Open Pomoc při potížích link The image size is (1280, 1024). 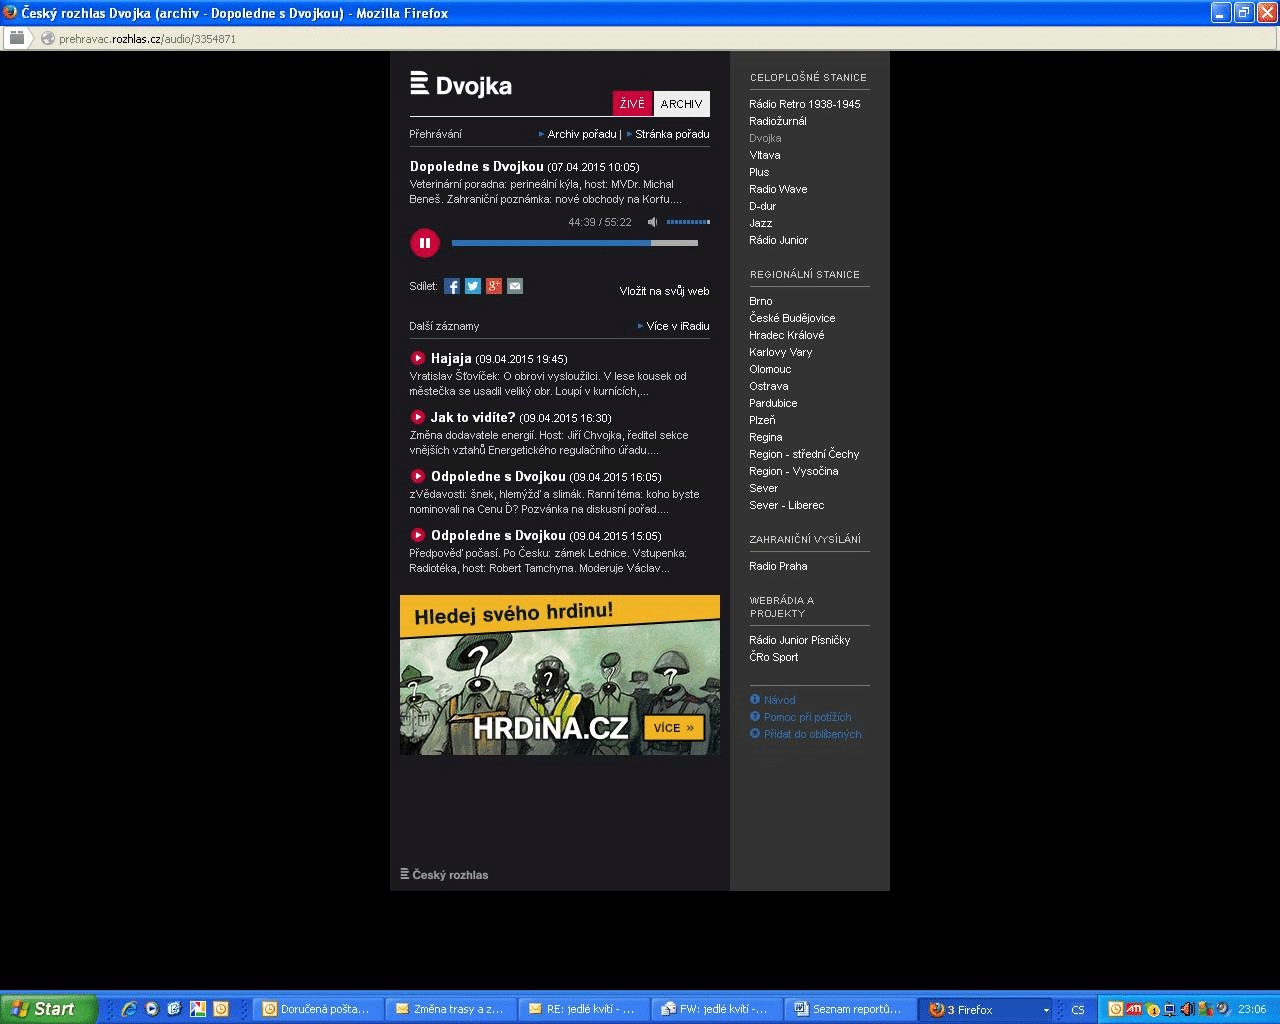pos(808,717)
